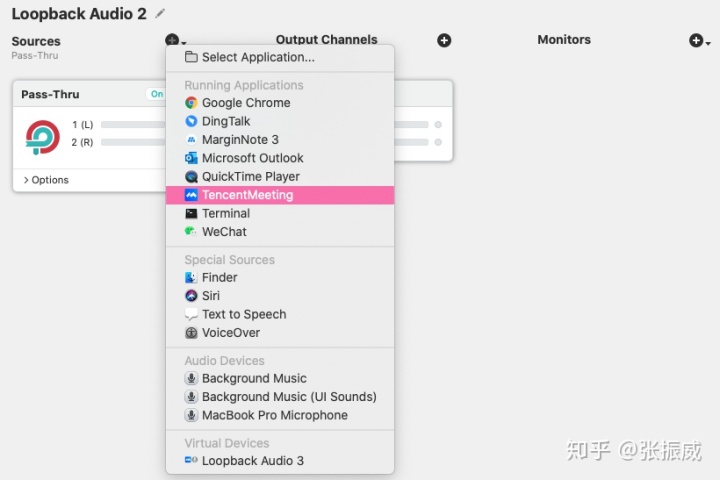The image size is (720, 480).
Task: Choose QuickTime Player from the list
Action: (280, 176)
